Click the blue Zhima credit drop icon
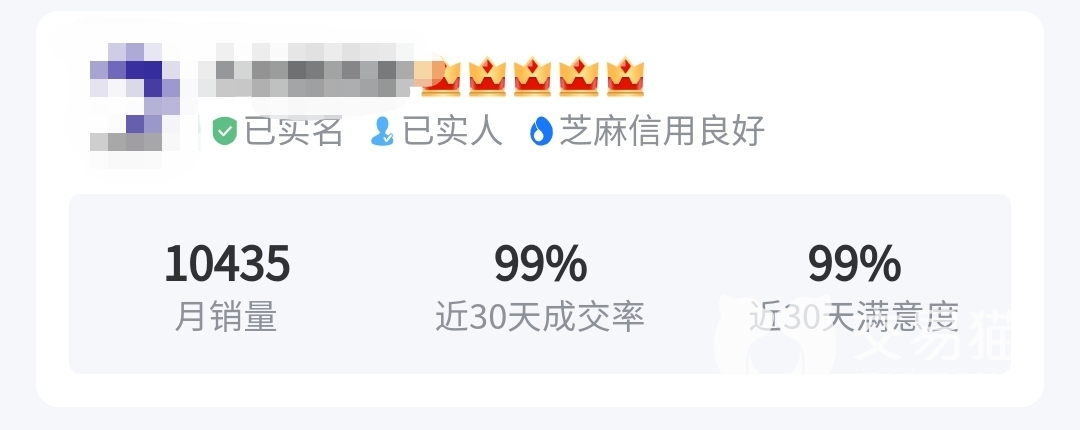The width and height of the screenshot is (1080, 430). (x=541, y=131)
